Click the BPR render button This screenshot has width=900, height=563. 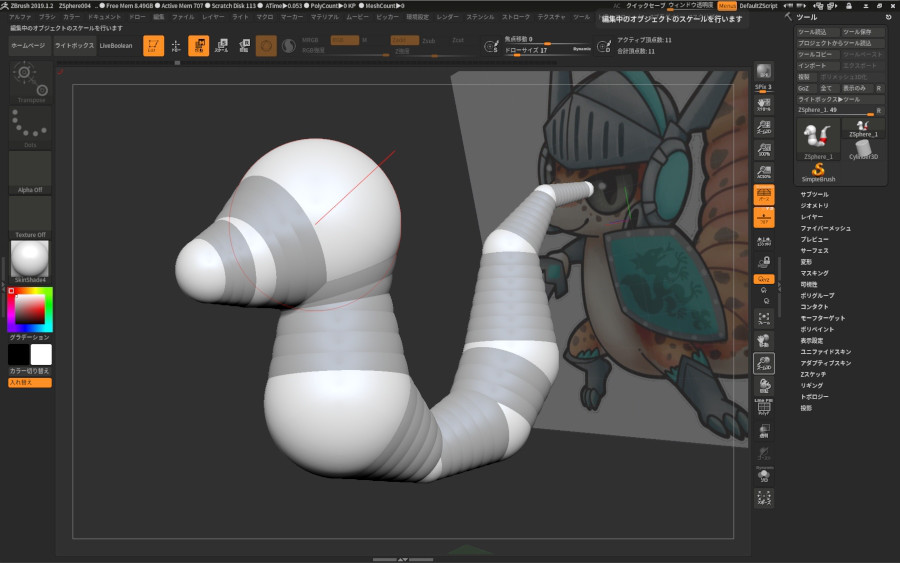(764, 71)
